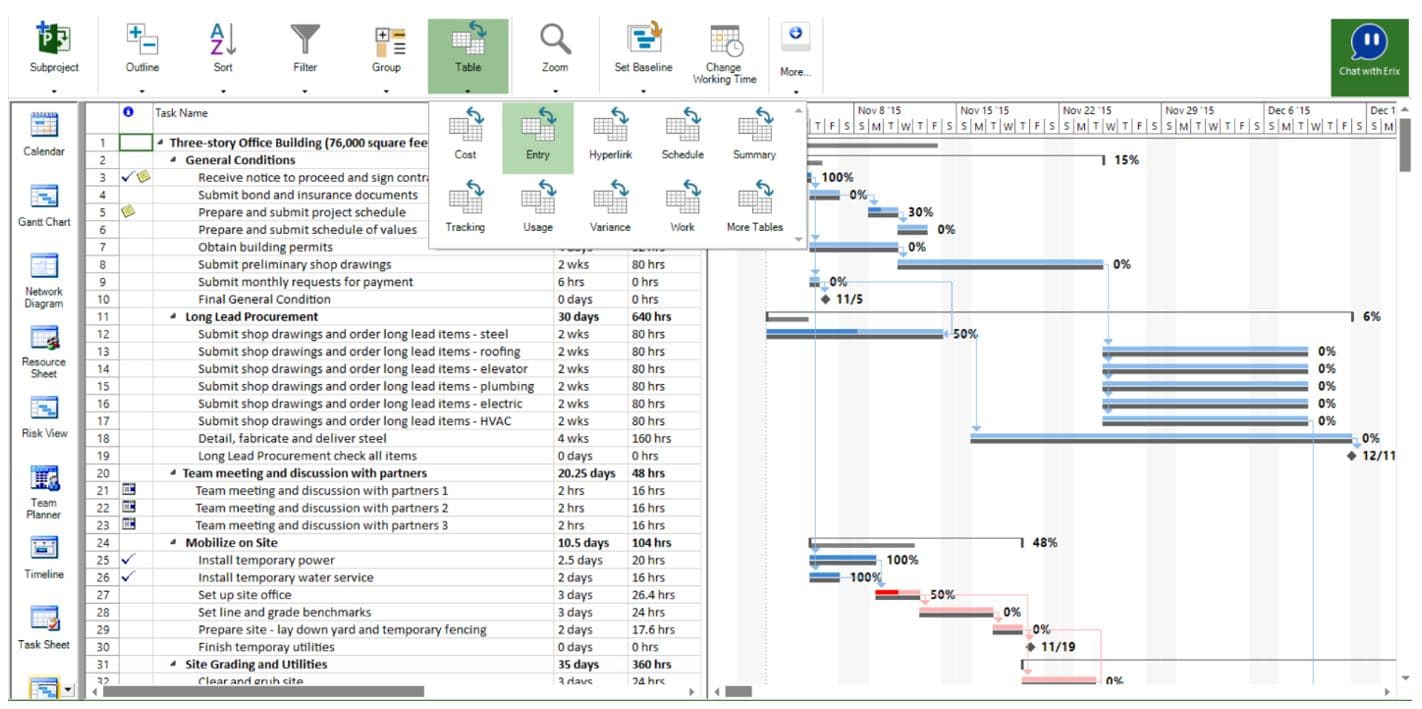The width and height of the screenshot is (1422, 709).
Task: Open the Resource Sheet view
Action: click(42, 345)
